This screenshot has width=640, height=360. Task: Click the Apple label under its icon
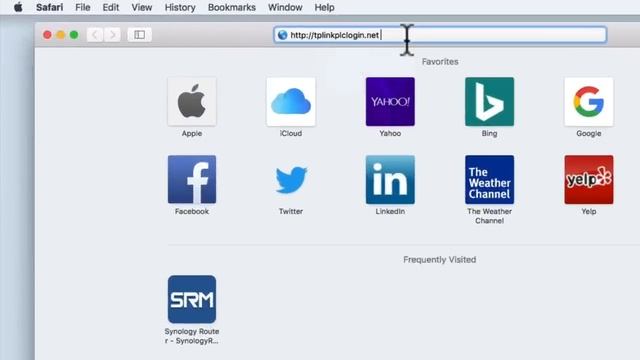[x=192, y=133]
